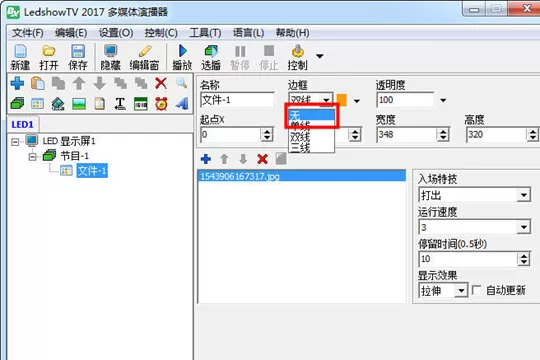Choose 三线 in the border dropdown list
This screenshot has width=540, height=360.
coord(312,147)
